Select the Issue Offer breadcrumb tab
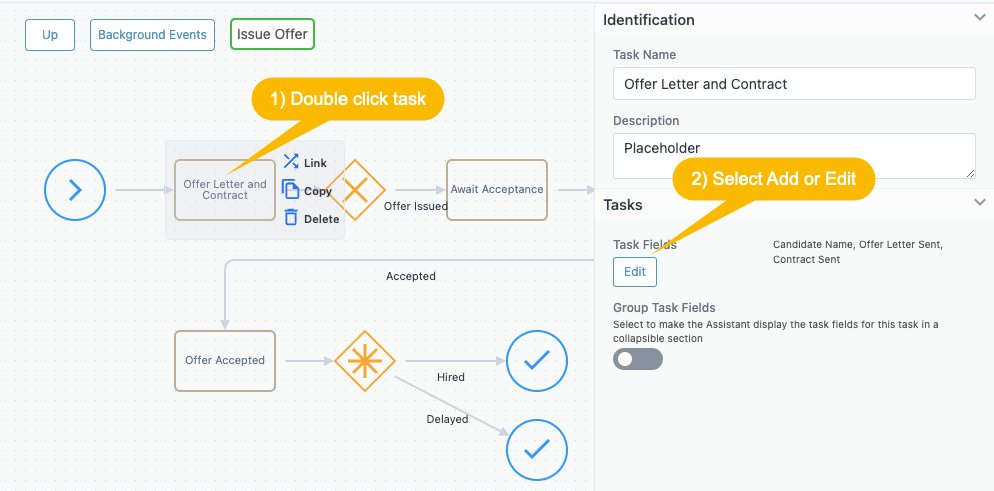The image size is (994, 491). coord(272,35)
